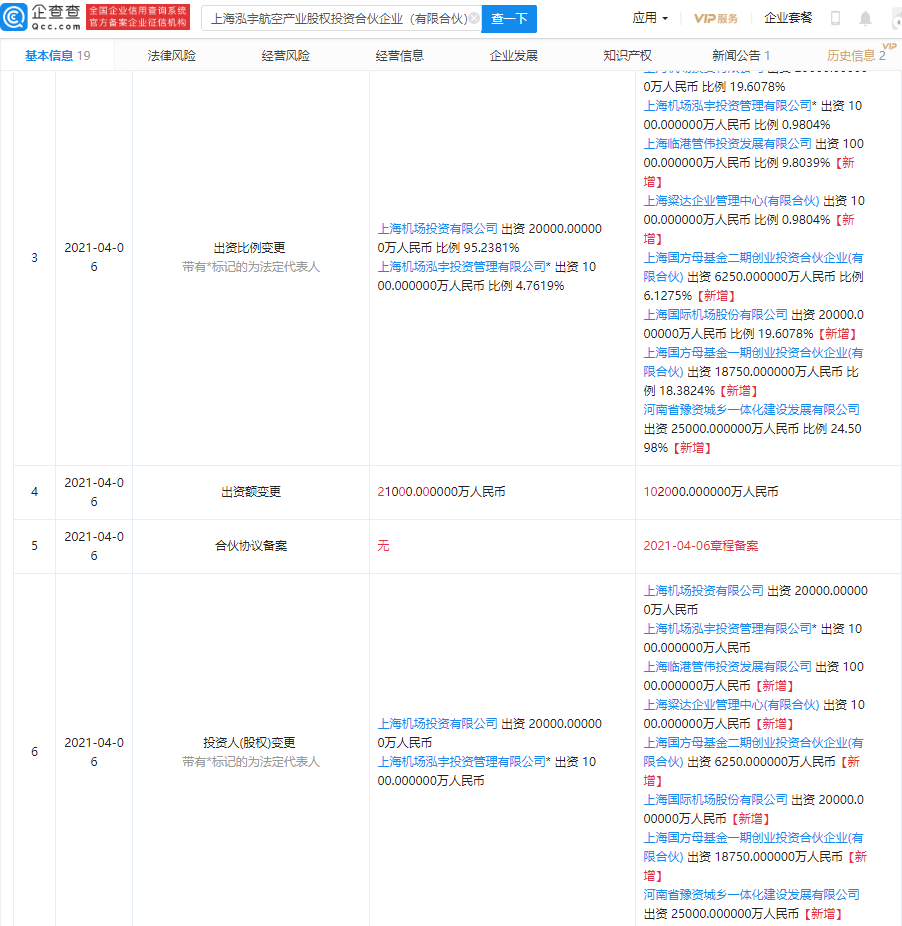Select 21000.000000万人民币 value
The height and width of the screenshot is (926, 902).
pyautogui.click(x=441, y=491)
